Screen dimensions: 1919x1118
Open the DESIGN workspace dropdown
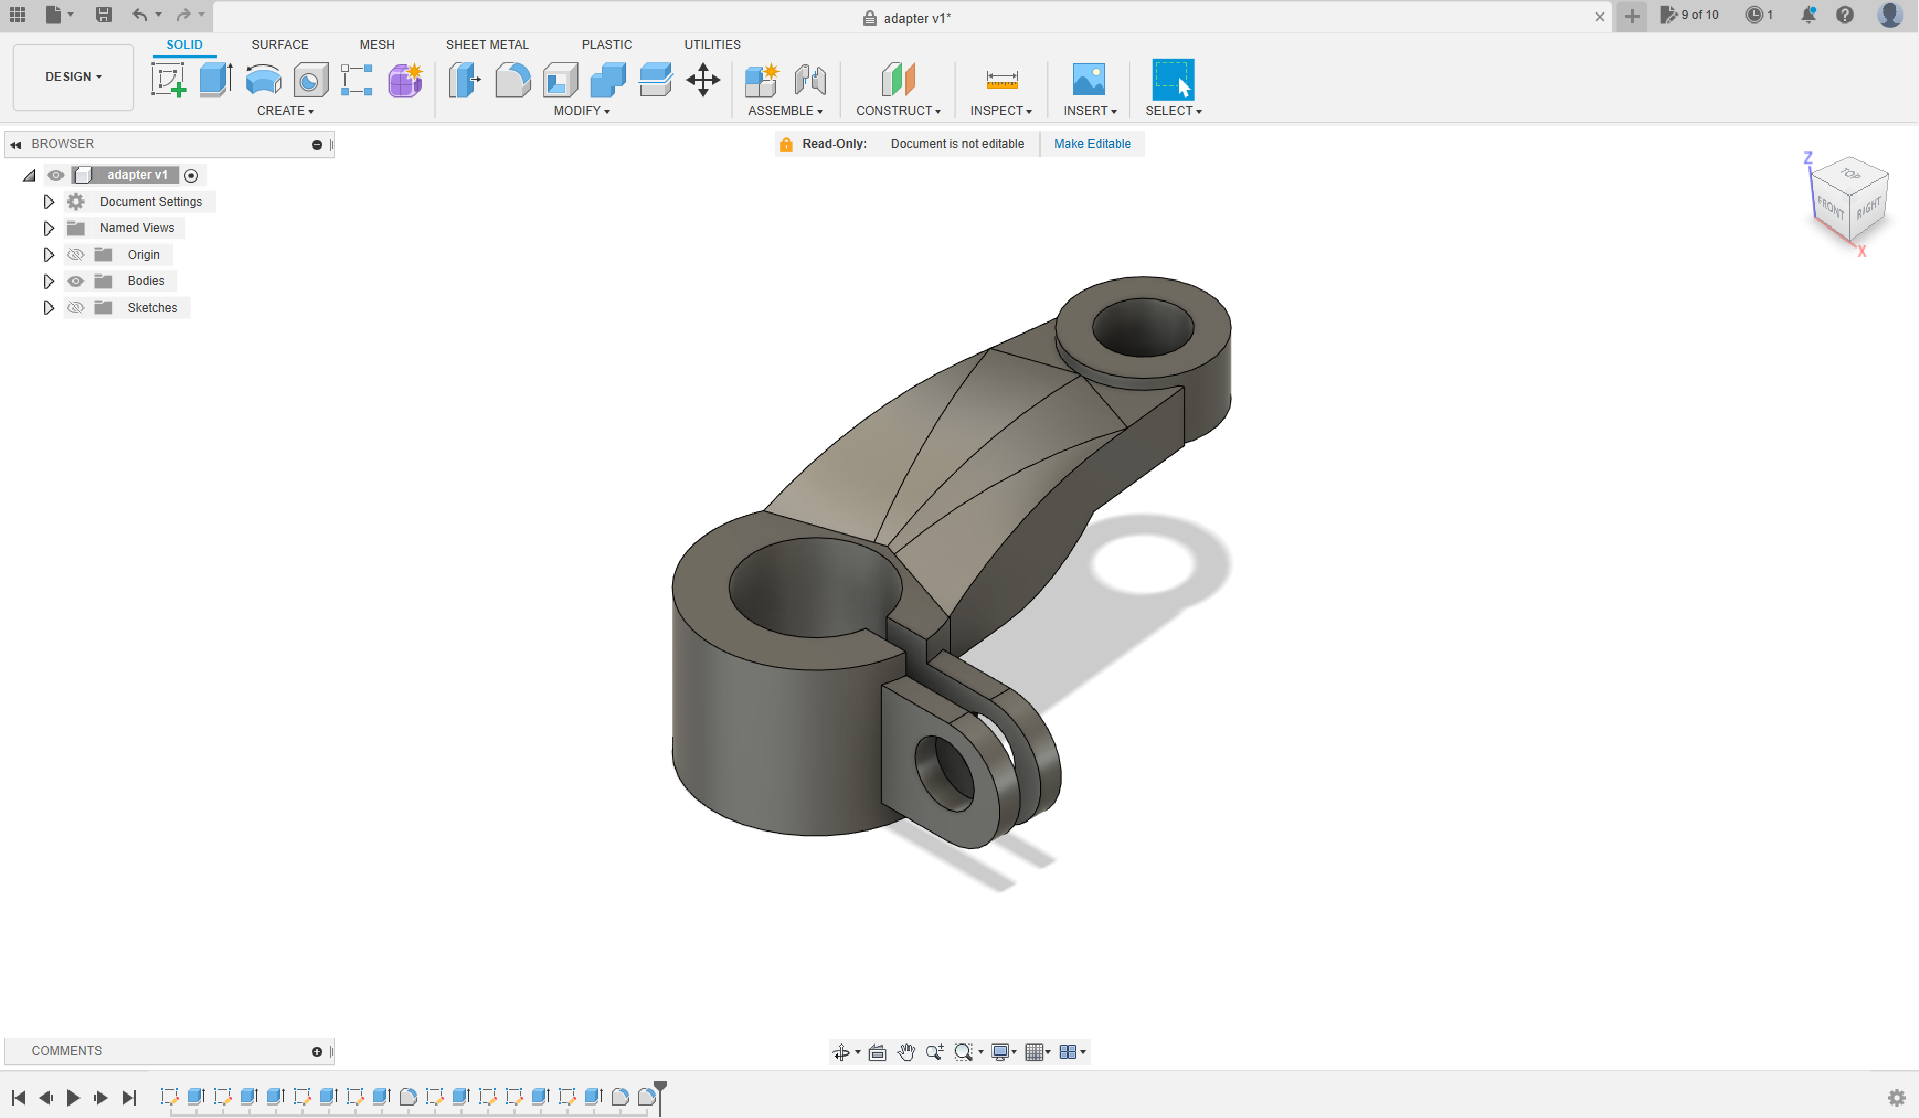point(73,77)
